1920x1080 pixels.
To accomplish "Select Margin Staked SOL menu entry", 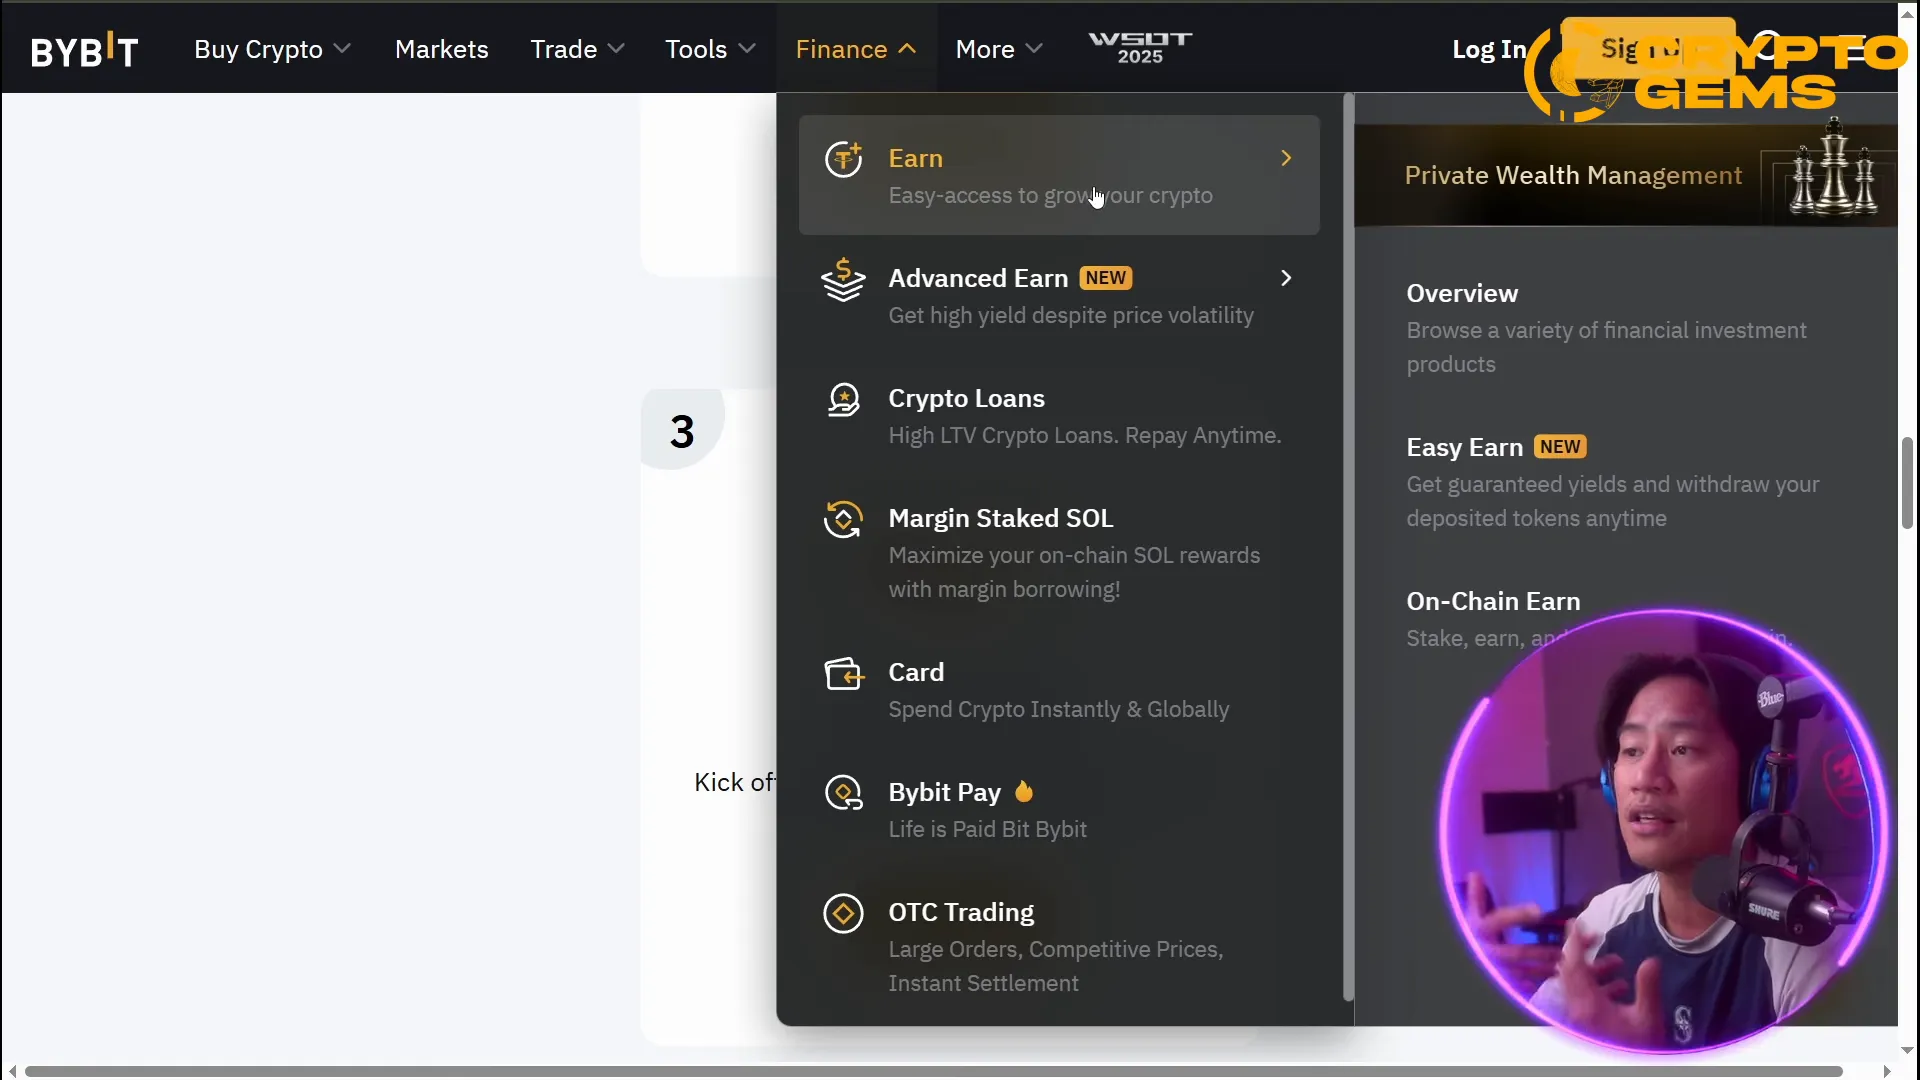I will pyautogui.click(x=1059, y=552).
